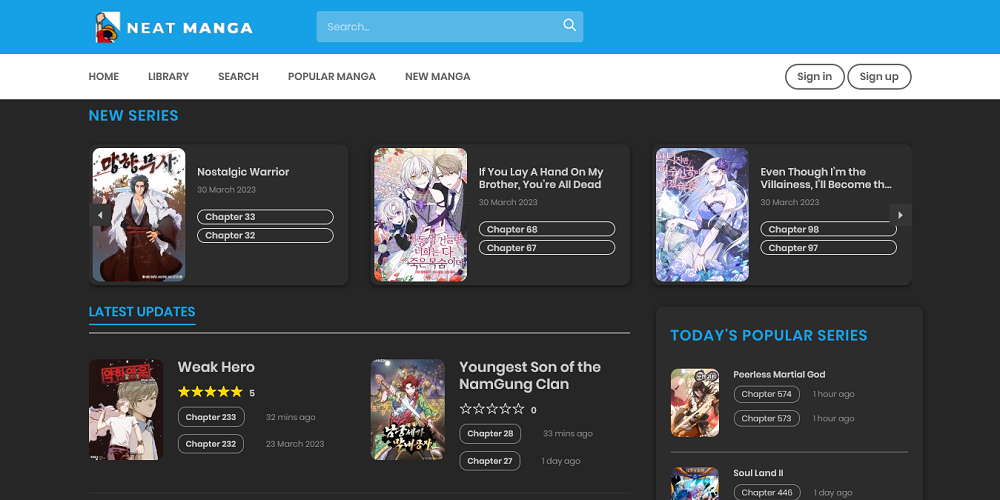Rate Youngest Son of the NamGung Clan stars
This screenshot has height=500, width=1000.
tap(492, 409)
